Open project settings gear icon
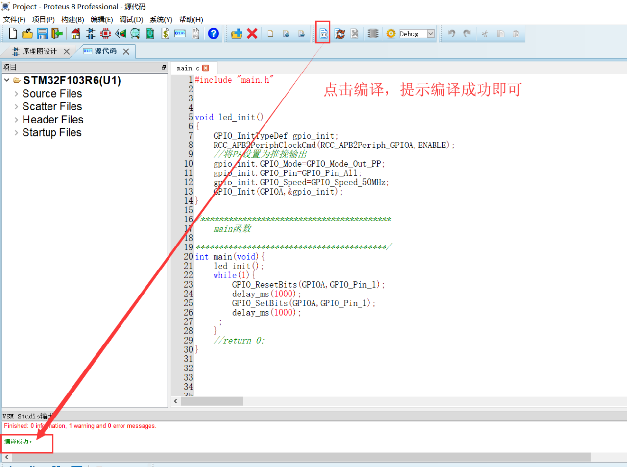The width and height of the screenshot is (628, 468). pos(391,34)
